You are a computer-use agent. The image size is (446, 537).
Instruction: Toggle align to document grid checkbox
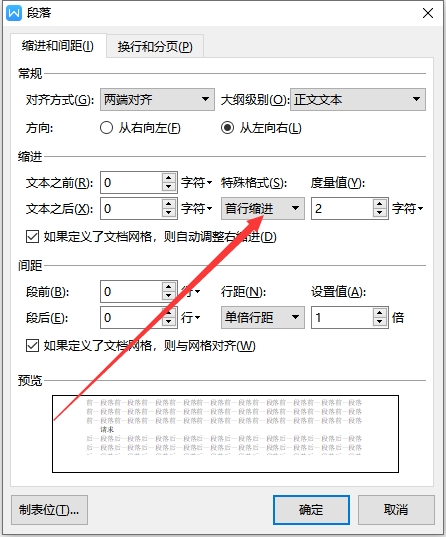(x=32, y=346)
